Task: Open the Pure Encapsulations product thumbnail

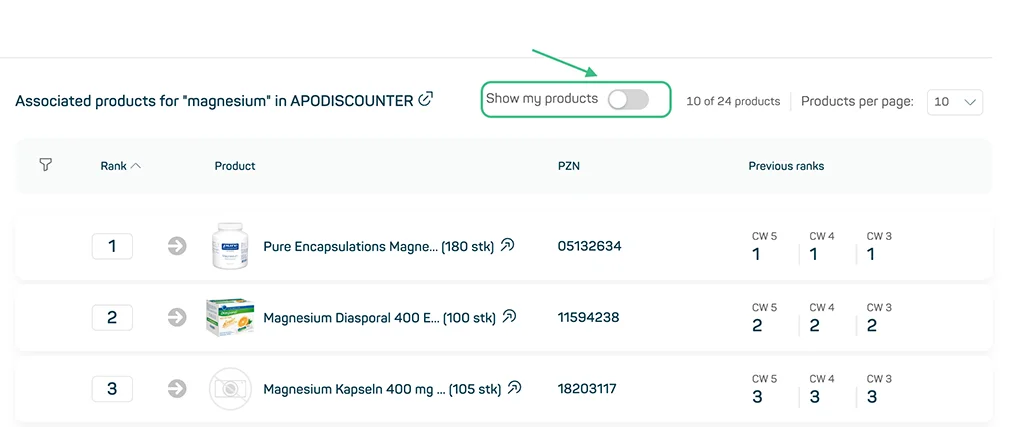Action: click(230, 246)
